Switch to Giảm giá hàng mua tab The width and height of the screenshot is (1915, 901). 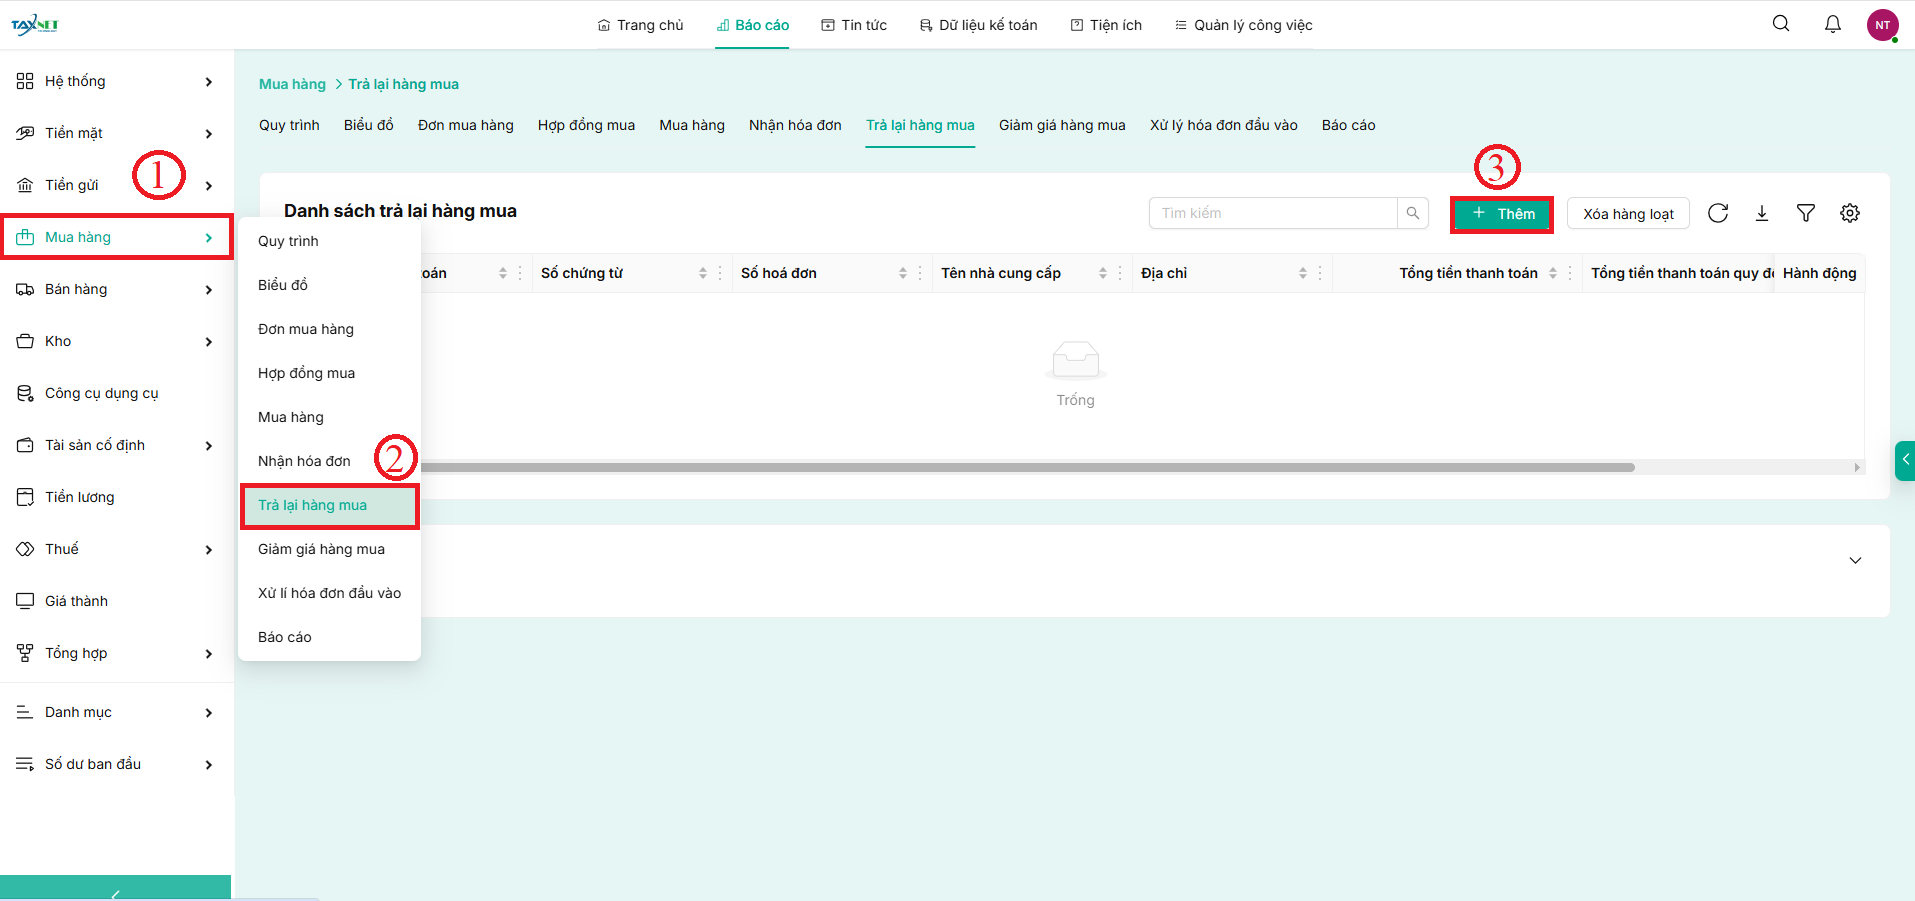[1061, 125]
